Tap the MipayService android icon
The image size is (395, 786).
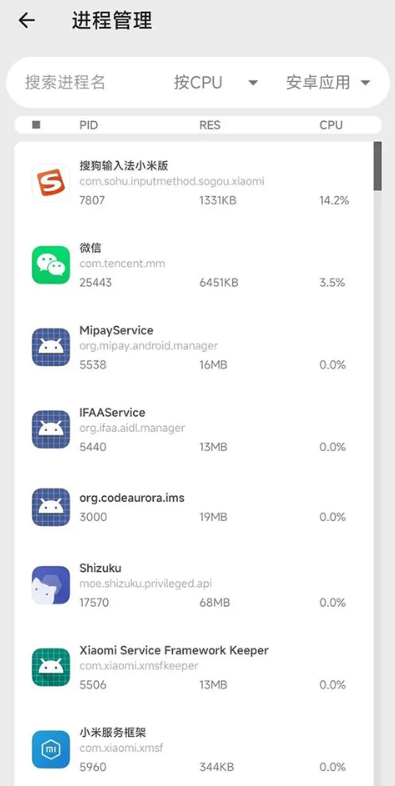pos(51,347)
